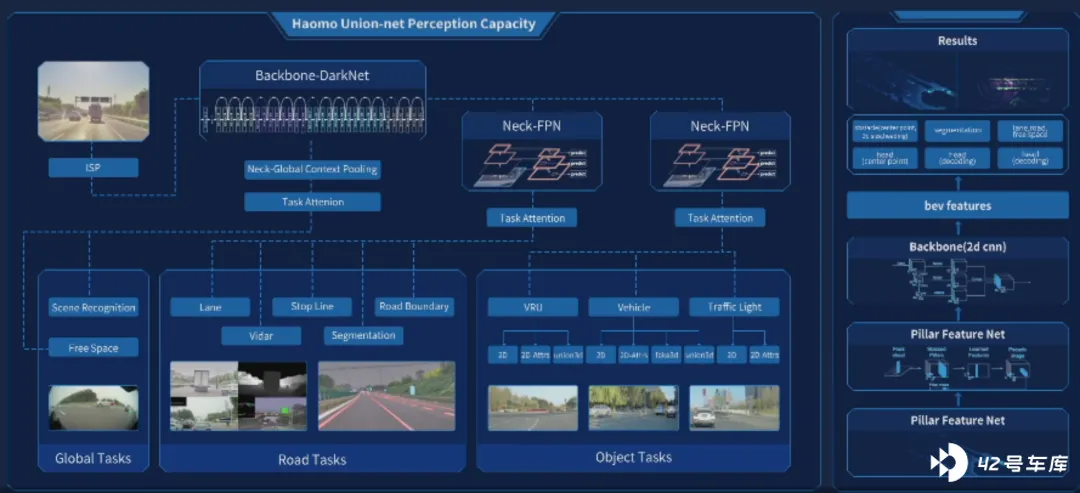Select the Segmentation box in Road Tasks
The image size is (1080, 493).
363,335
